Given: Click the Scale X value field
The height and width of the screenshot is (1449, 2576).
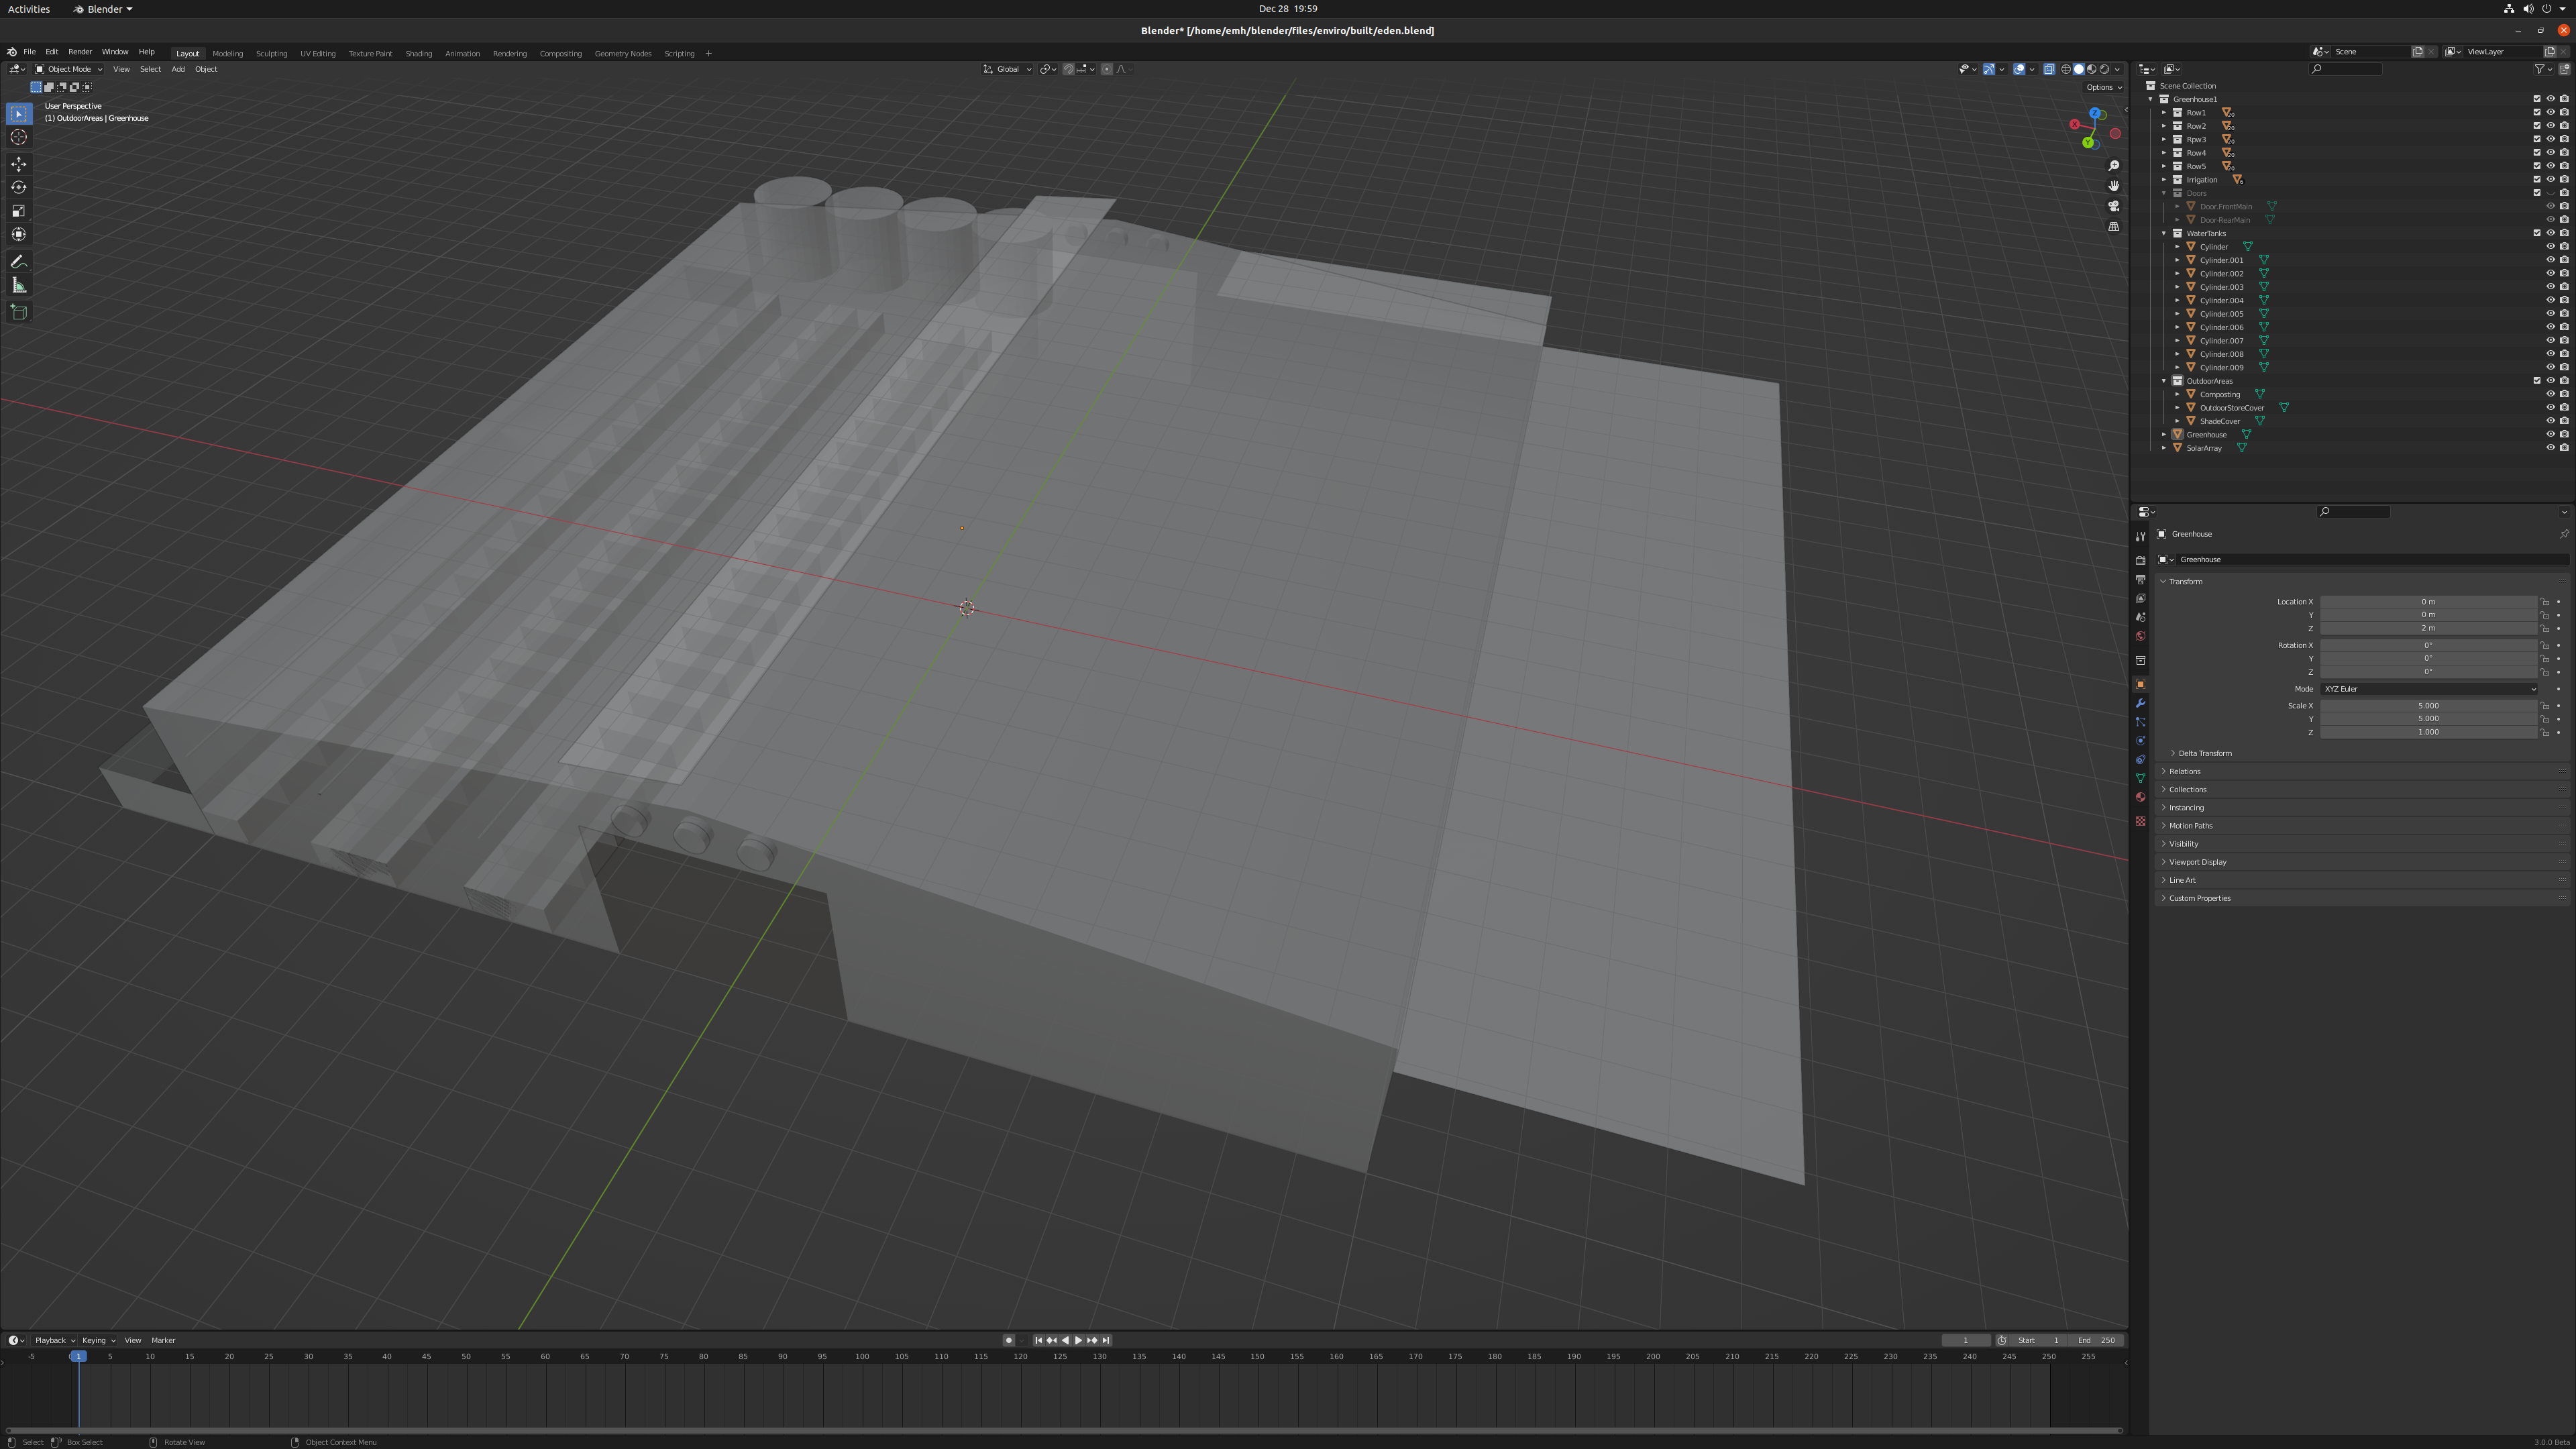Looking at the screenshot, I should click(2428, 706).
